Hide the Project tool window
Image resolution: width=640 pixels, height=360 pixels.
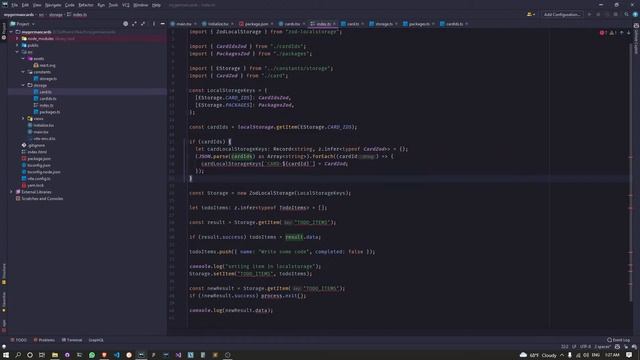tap(162, 24)
